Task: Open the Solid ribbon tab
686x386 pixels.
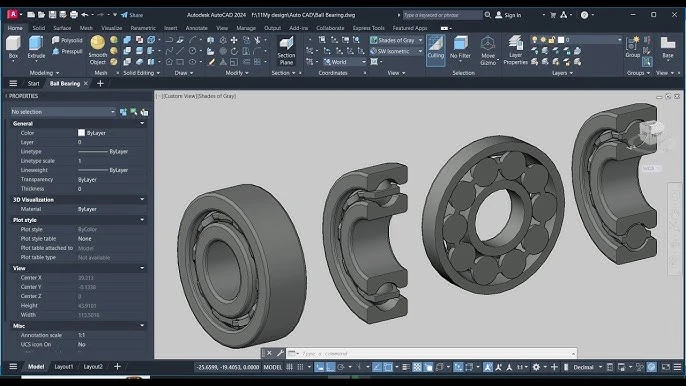Action: (x=38, y=28)
